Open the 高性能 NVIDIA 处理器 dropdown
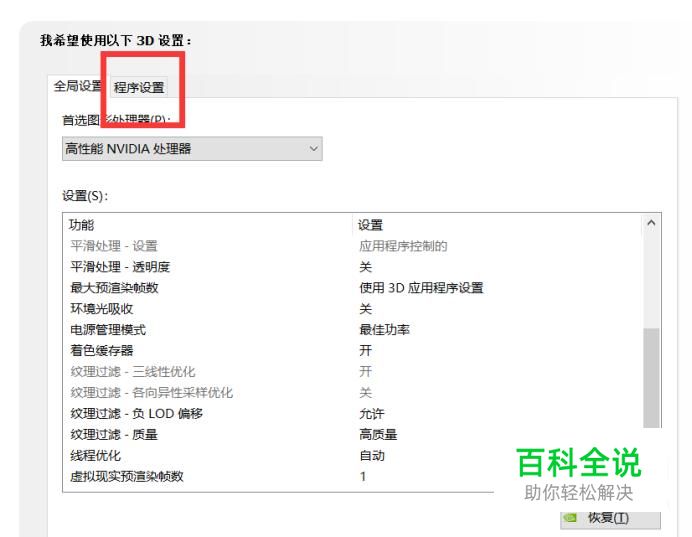Image resolution: width=692 pixels, height=537 pixels. click(x=192, y=149)
